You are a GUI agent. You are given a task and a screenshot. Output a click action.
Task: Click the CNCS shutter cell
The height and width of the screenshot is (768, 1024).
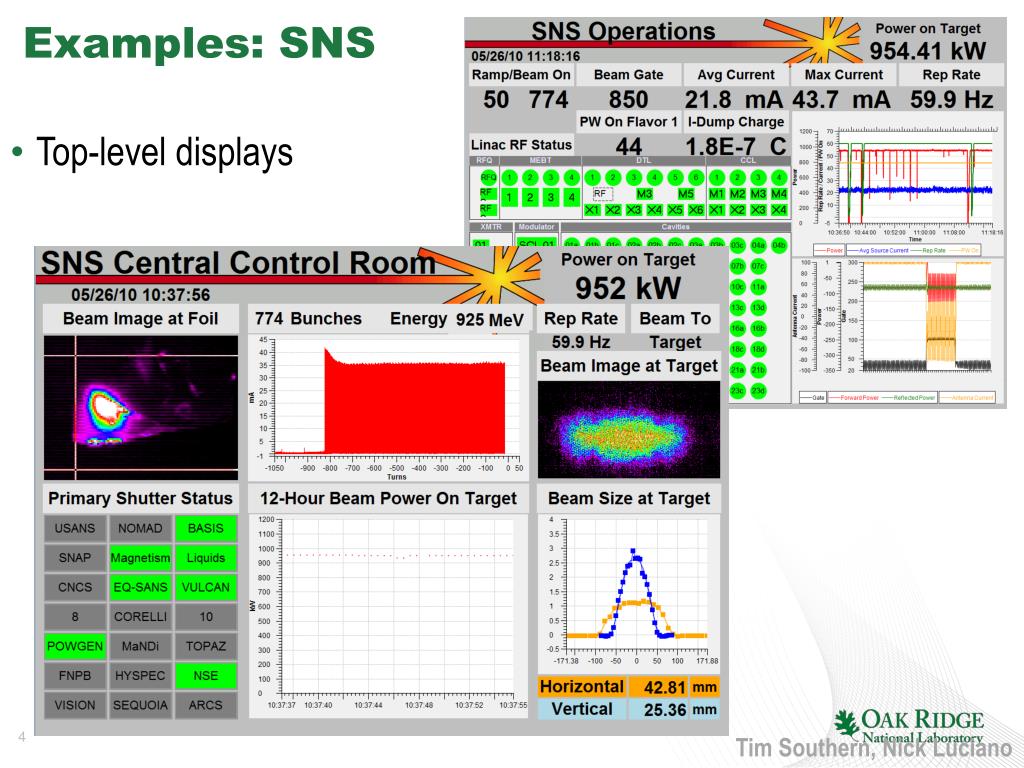[75, 587]
